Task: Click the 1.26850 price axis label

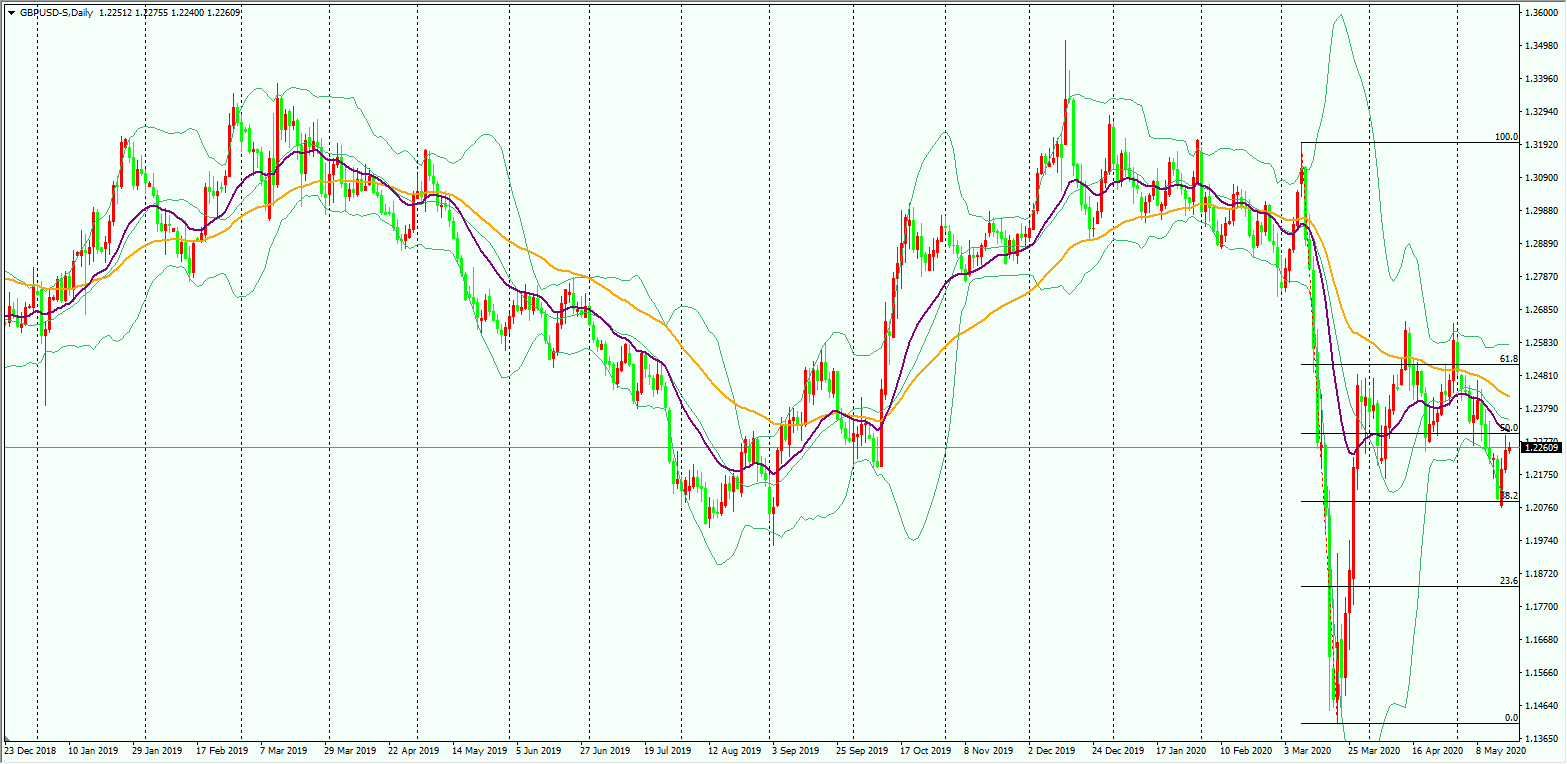Action: 1541,310
